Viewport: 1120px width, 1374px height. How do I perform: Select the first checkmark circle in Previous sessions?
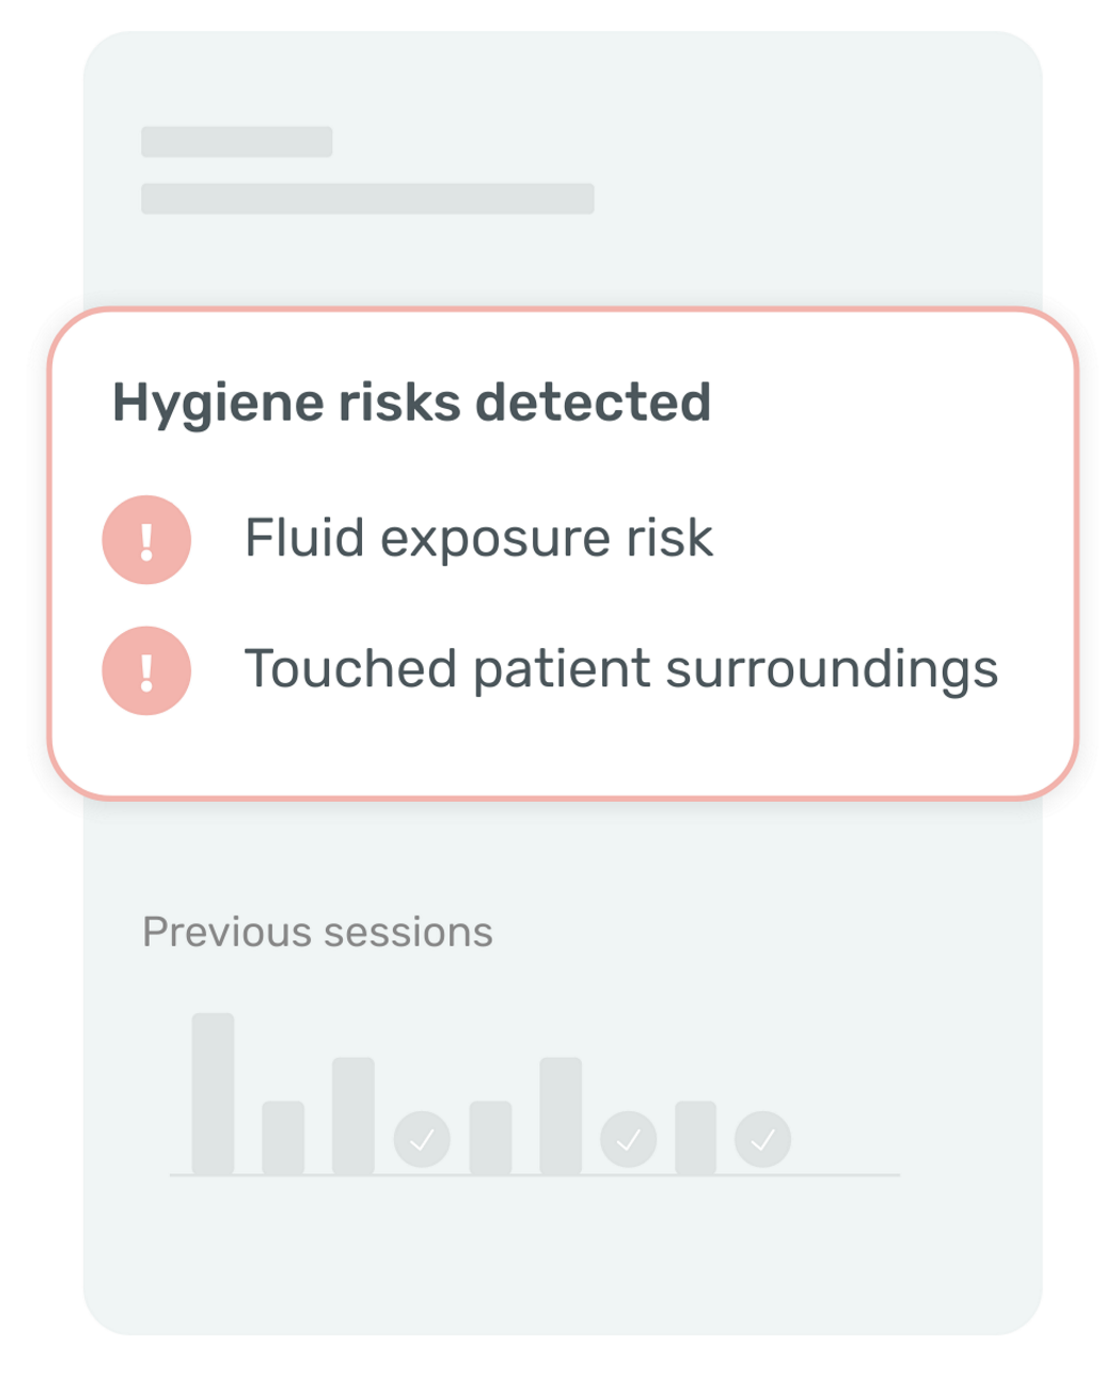click(x=422, y=1139)
